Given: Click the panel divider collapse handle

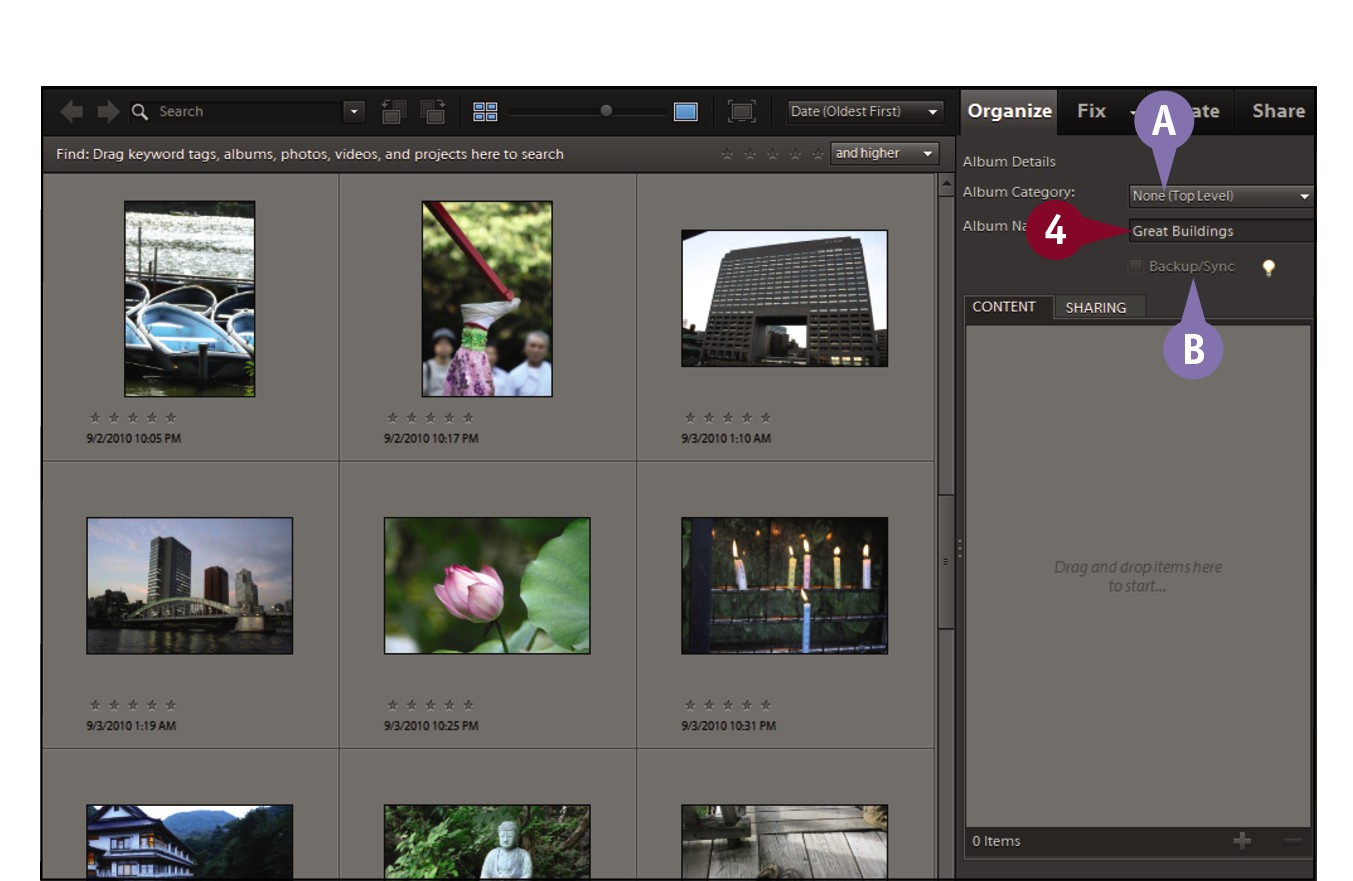Looking at the screenshot, I should [959, 548].
